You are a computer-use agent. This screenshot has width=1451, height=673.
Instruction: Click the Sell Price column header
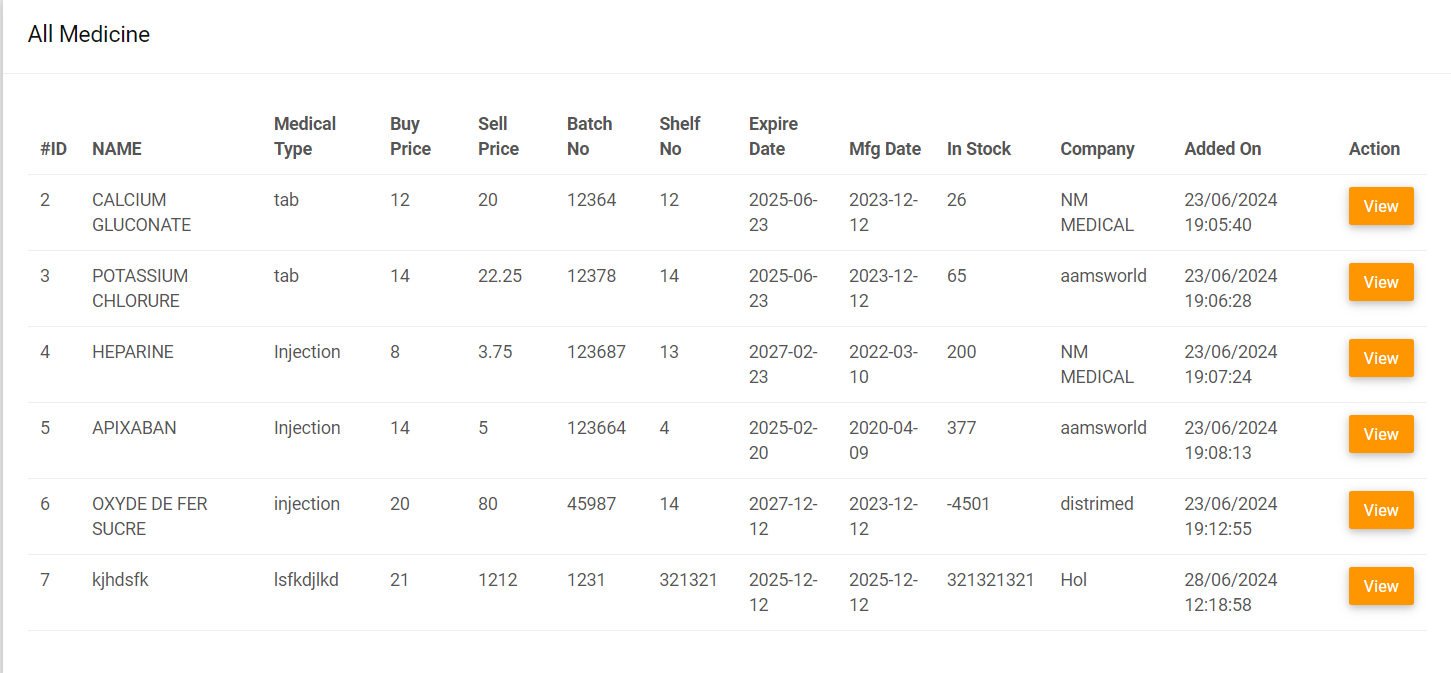point(498,136)
